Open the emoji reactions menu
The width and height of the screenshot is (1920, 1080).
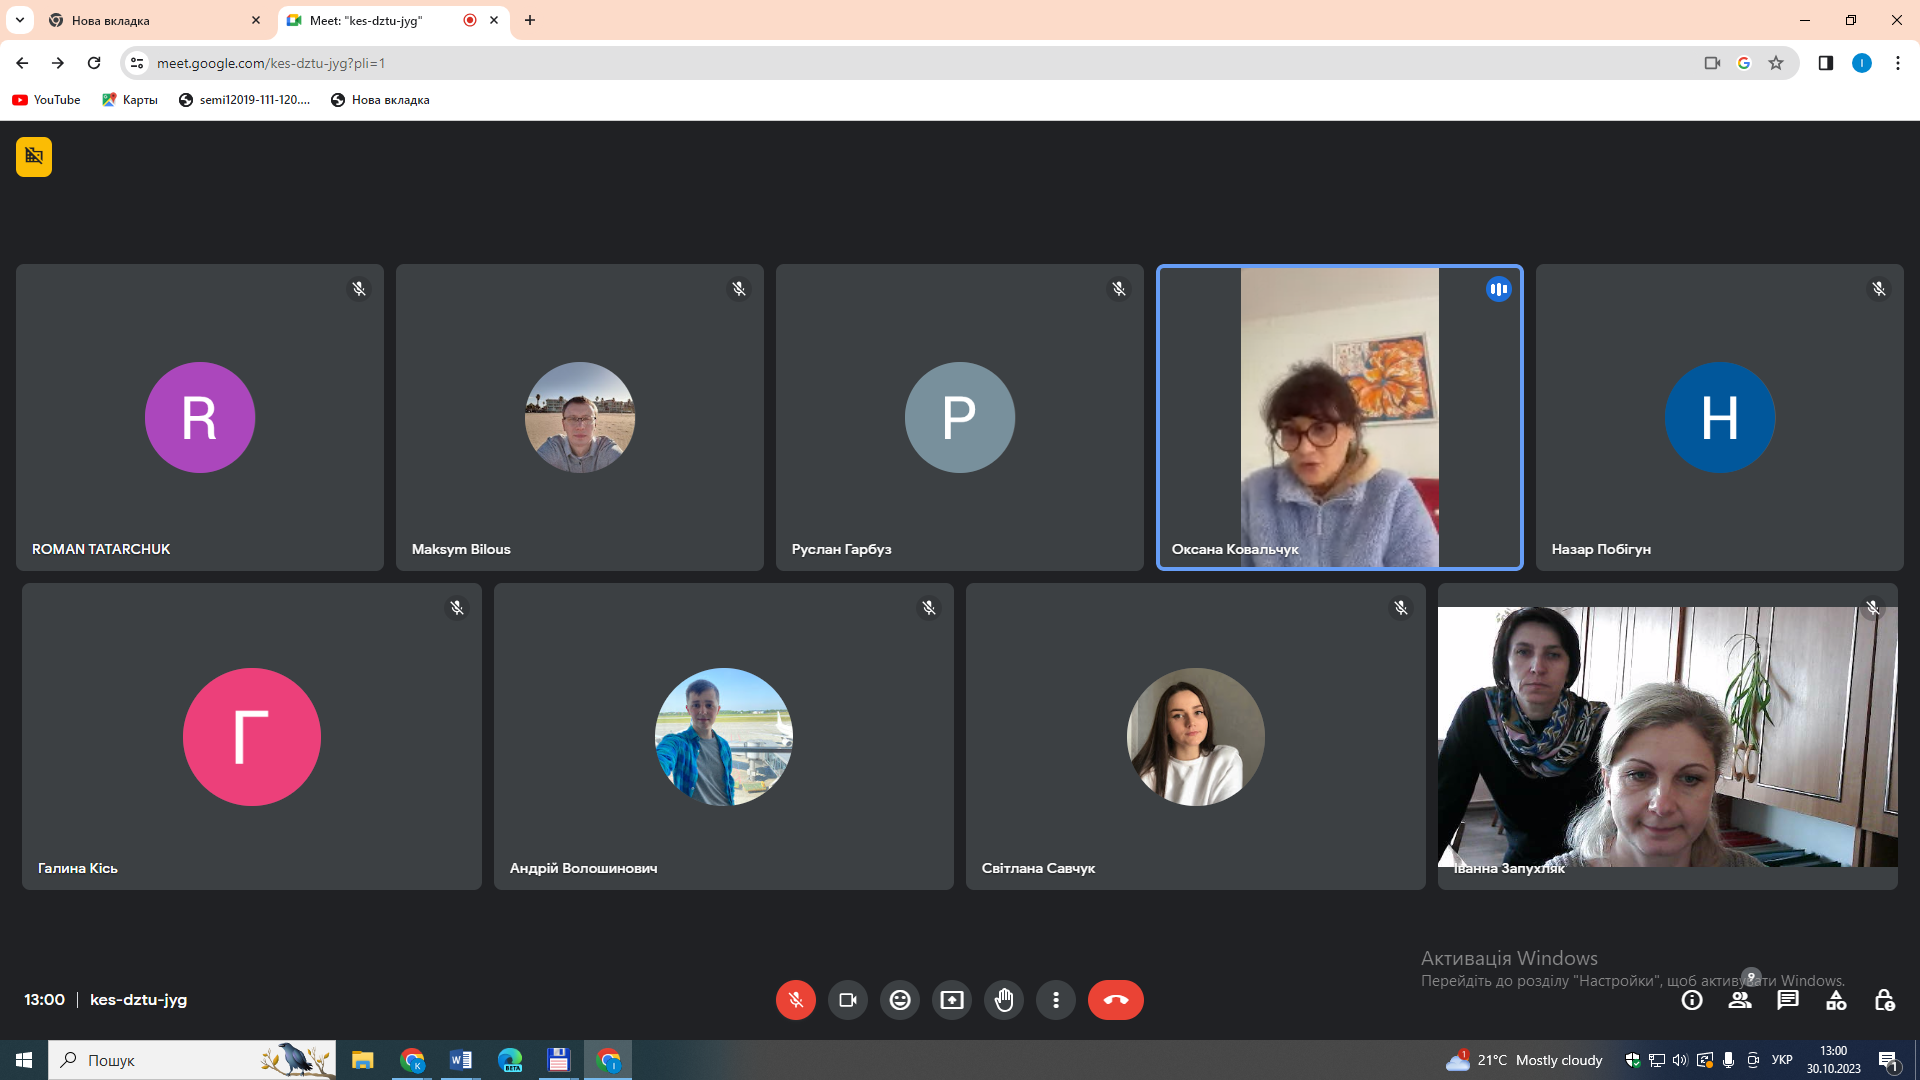899,1000
